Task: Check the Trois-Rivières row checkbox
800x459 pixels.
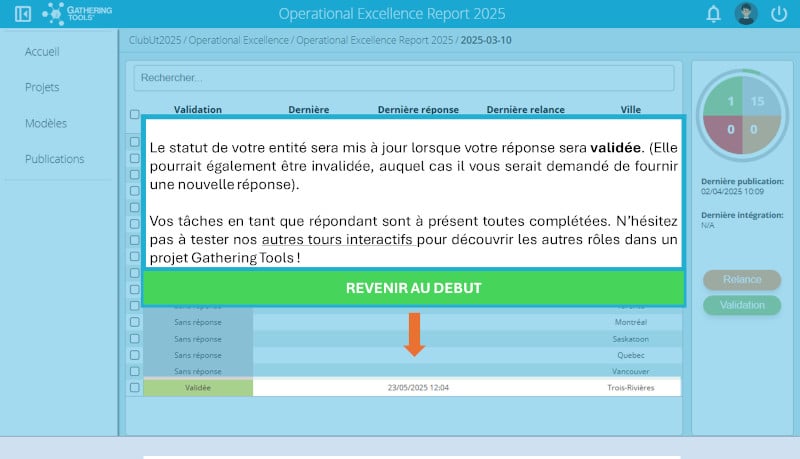Action: (135, 387)
